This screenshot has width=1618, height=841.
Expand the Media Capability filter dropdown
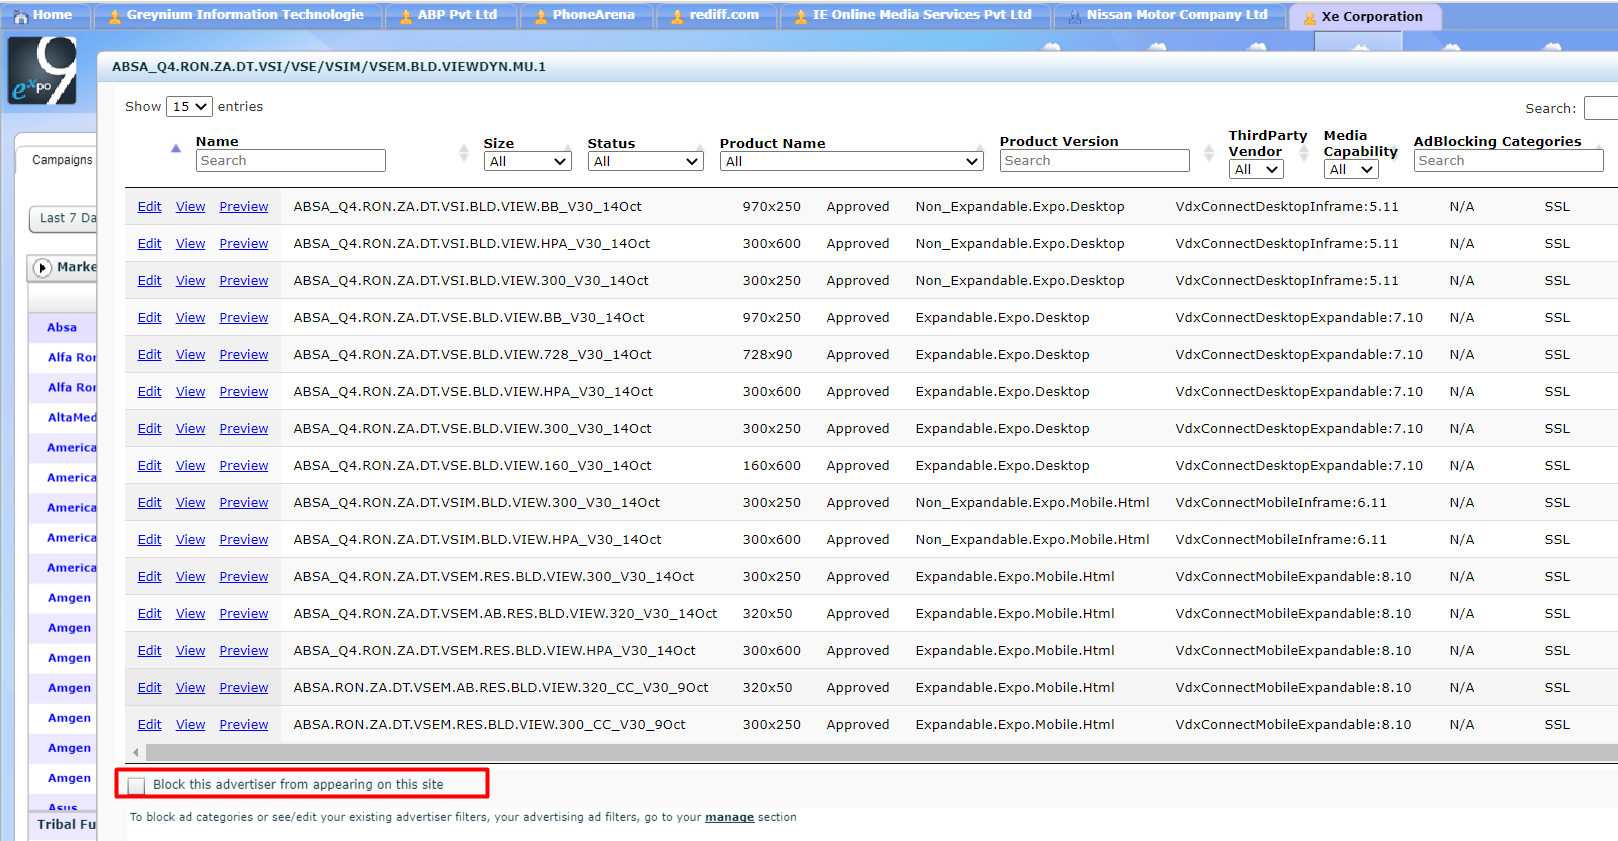tap(1351, 170)
